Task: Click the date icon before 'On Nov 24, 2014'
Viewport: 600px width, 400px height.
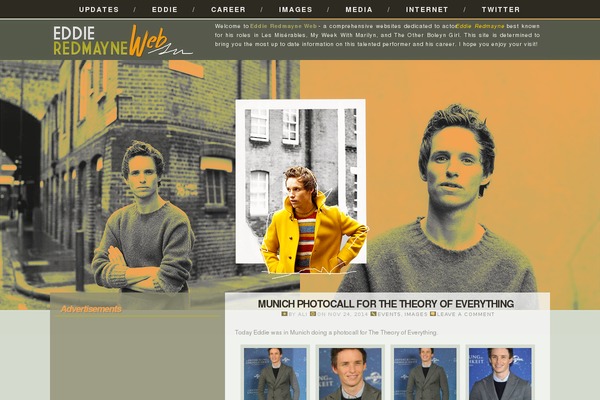Action: 313,314
